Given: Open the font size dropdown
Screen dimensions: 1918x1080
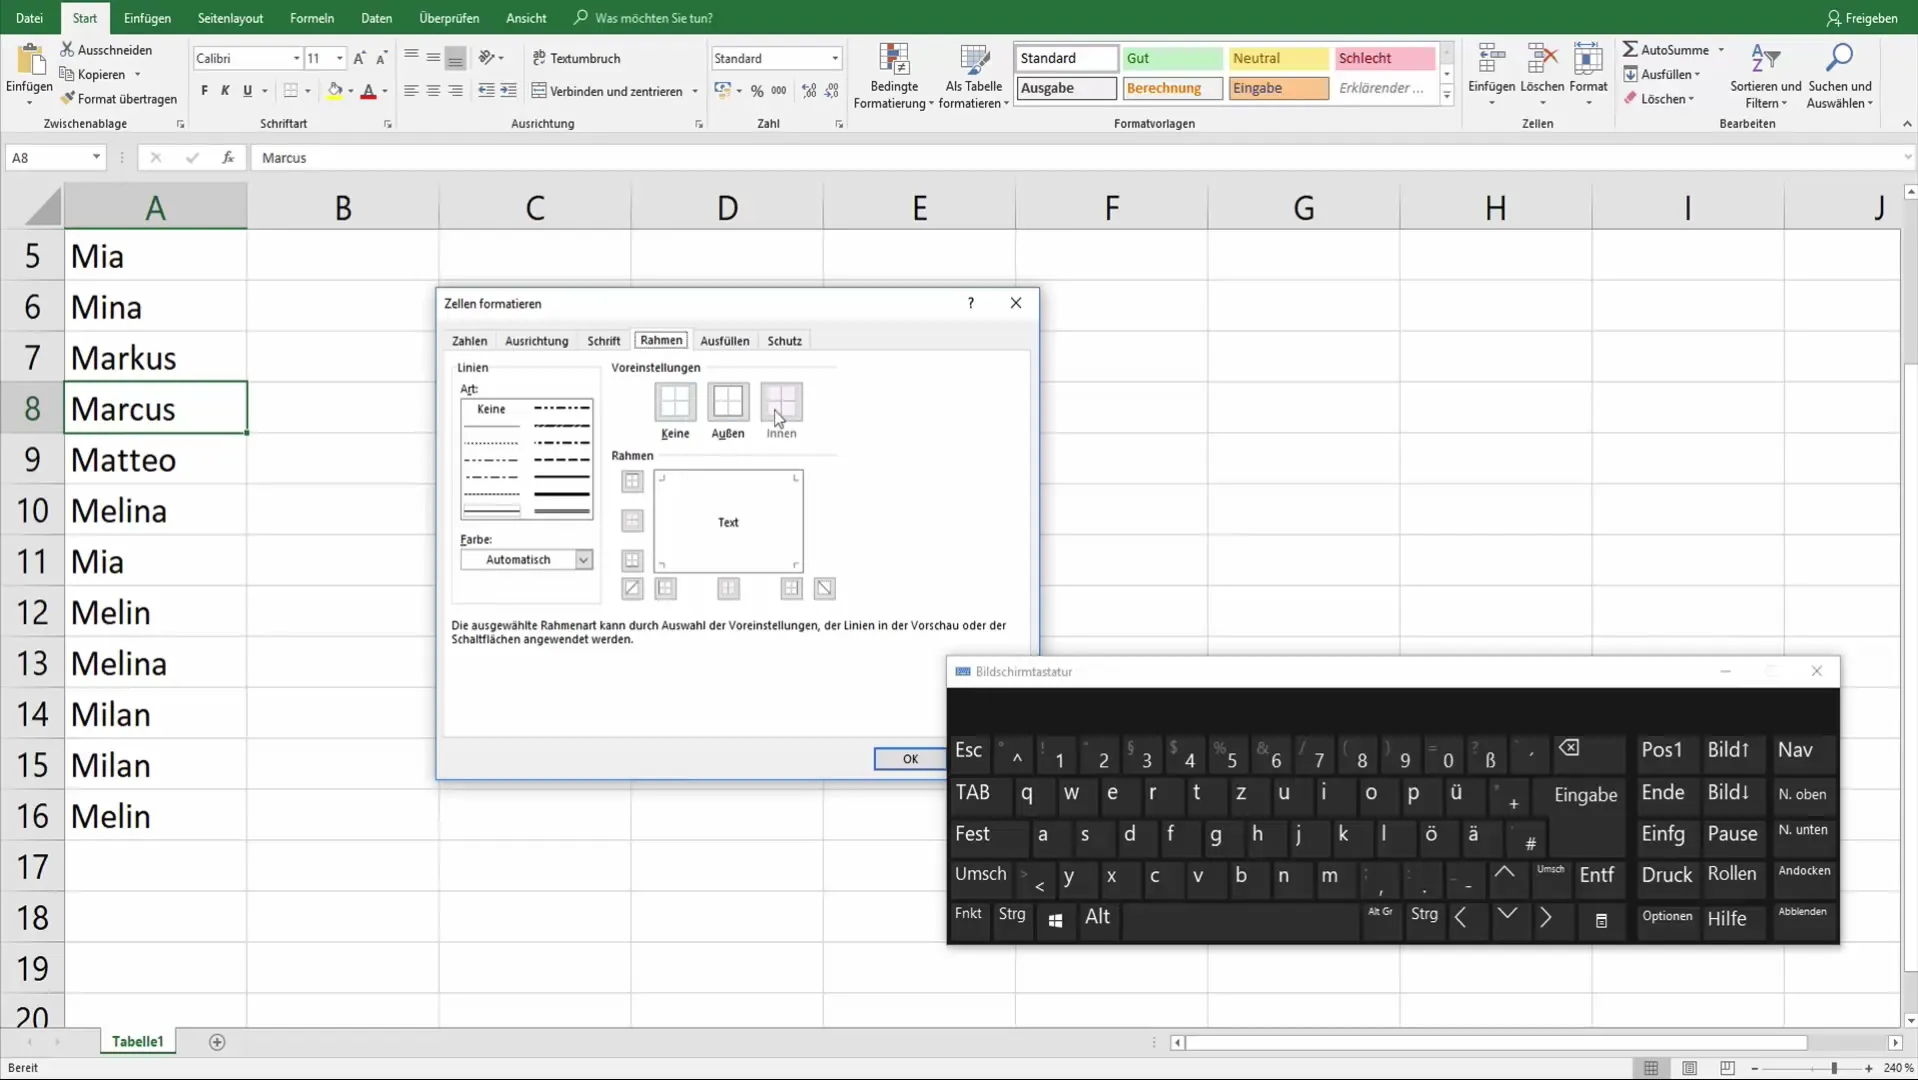Looking at the screenshot, I should pos(340,59).
